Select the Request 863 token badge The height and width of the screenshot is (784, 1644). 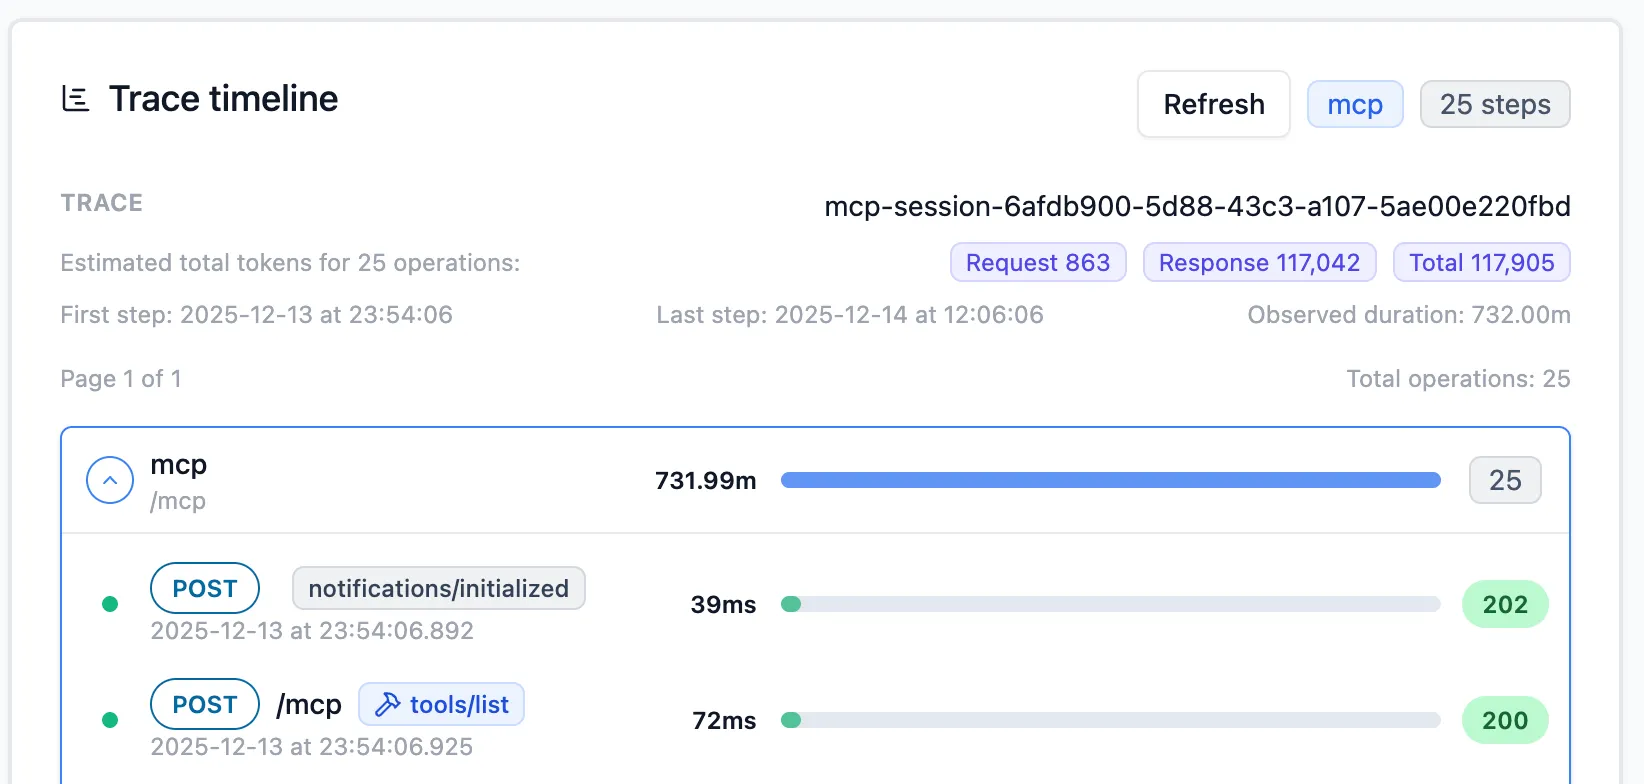tap(1038, 262)
